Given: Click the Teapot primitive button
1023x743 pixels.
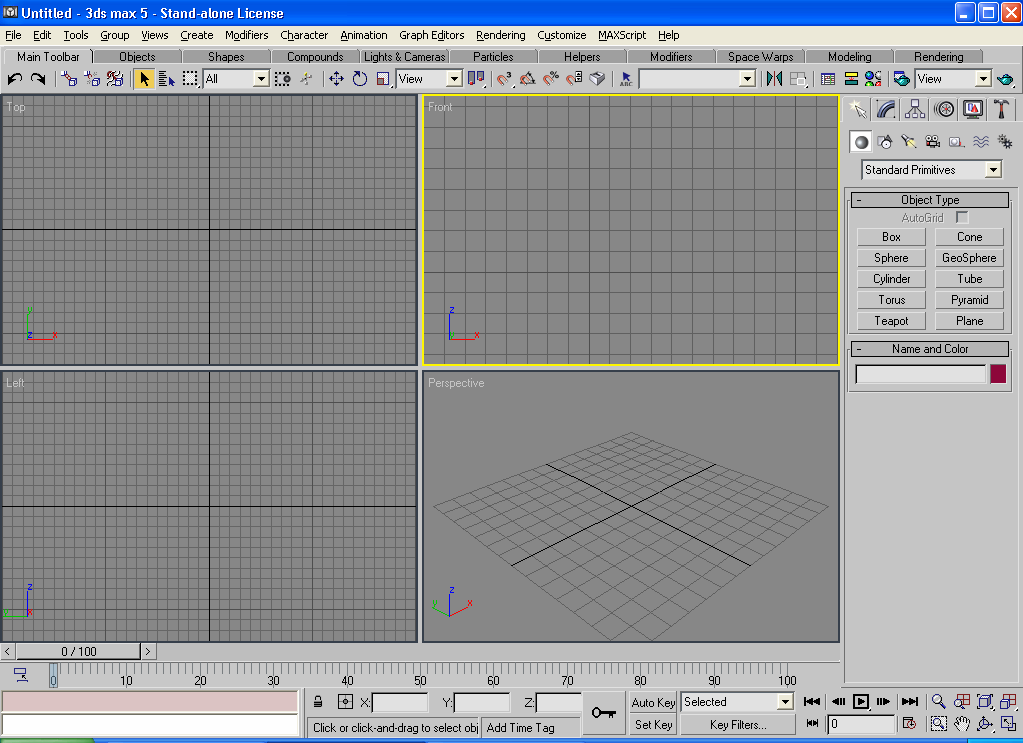Looking at the screenshot, I should coord(891,321).
